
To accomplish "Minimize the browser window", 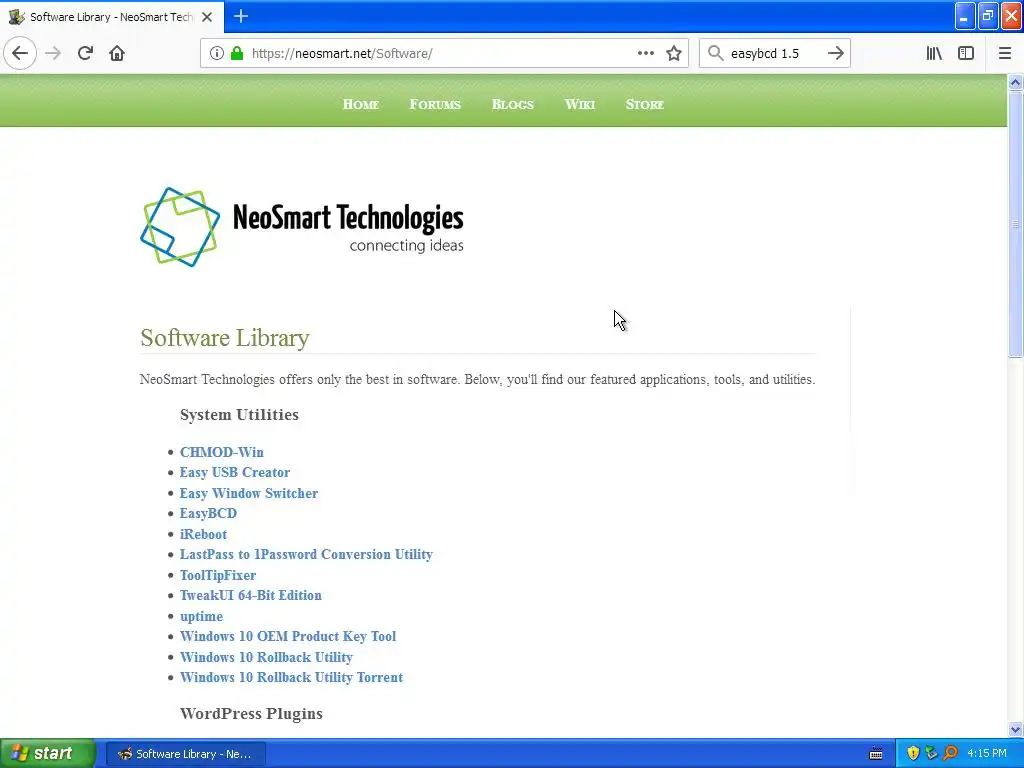I will (965, 16).
